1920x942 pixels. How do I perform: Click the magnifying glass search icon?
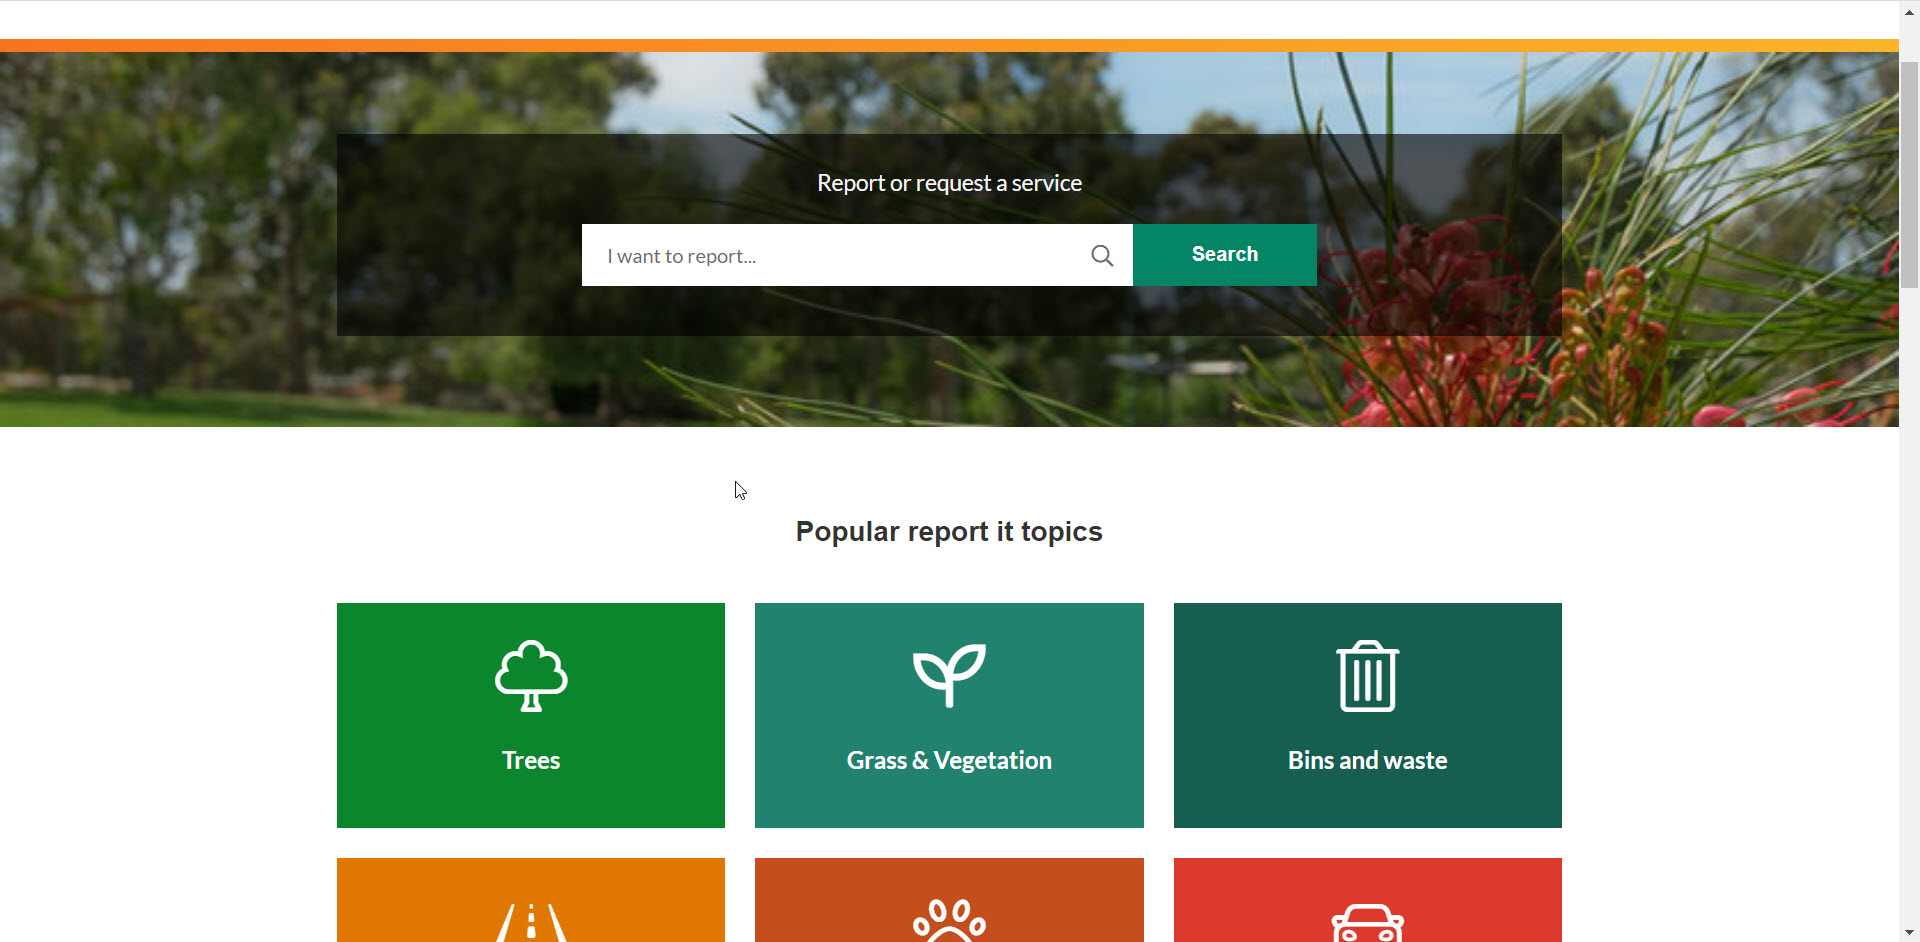click(1102, 256)
